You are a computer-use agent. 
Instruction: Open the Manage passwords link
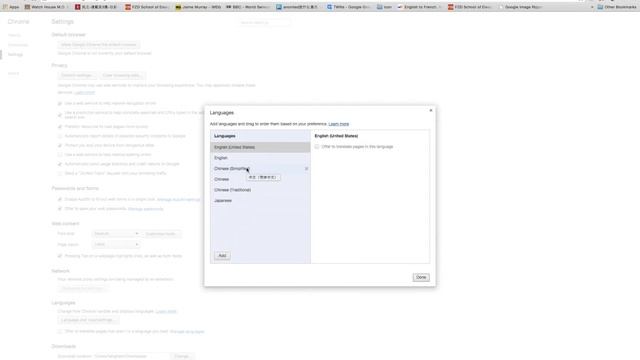click(x=146, y=209)
